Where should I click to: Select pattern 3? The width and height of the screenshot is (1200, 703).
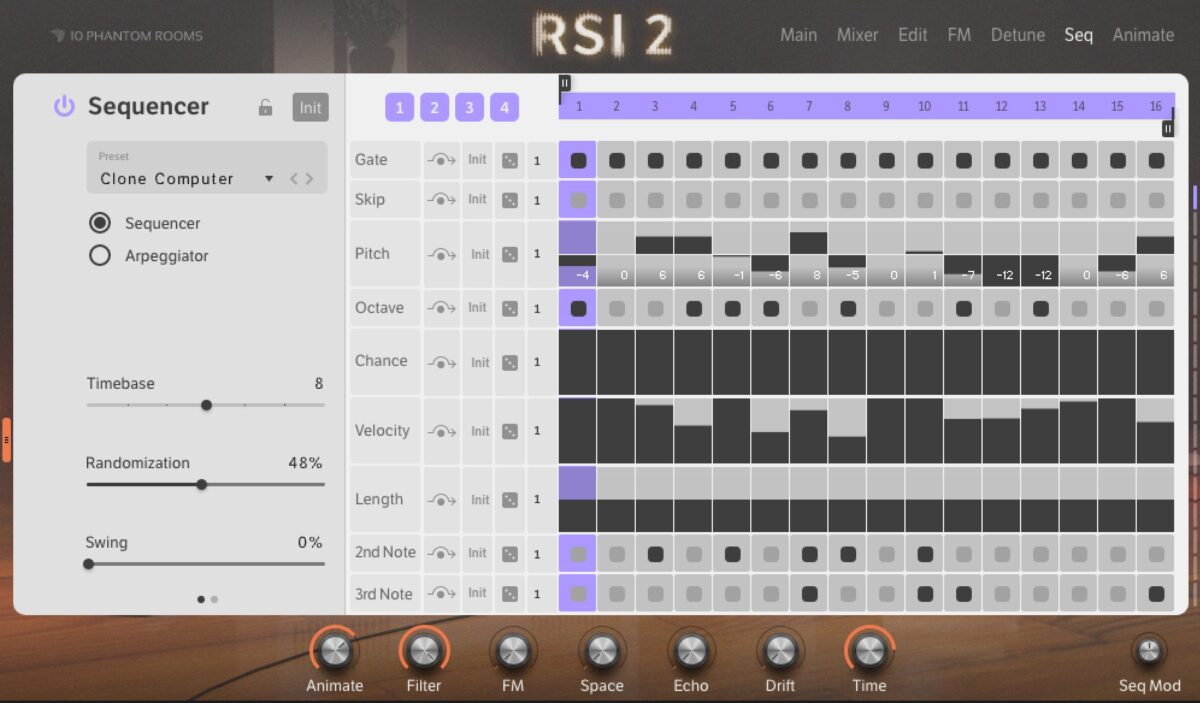pos(469,107)
